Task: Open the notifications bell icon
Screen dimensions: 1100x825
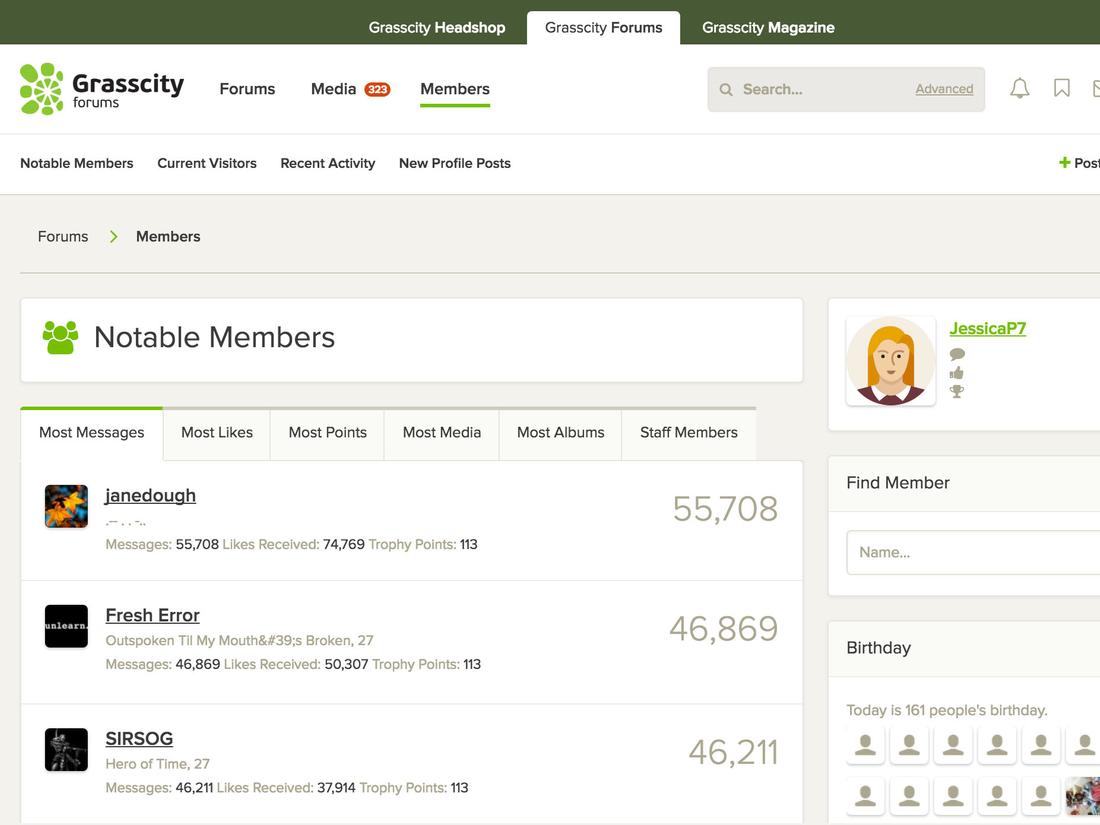Action: pos(1019,89)
